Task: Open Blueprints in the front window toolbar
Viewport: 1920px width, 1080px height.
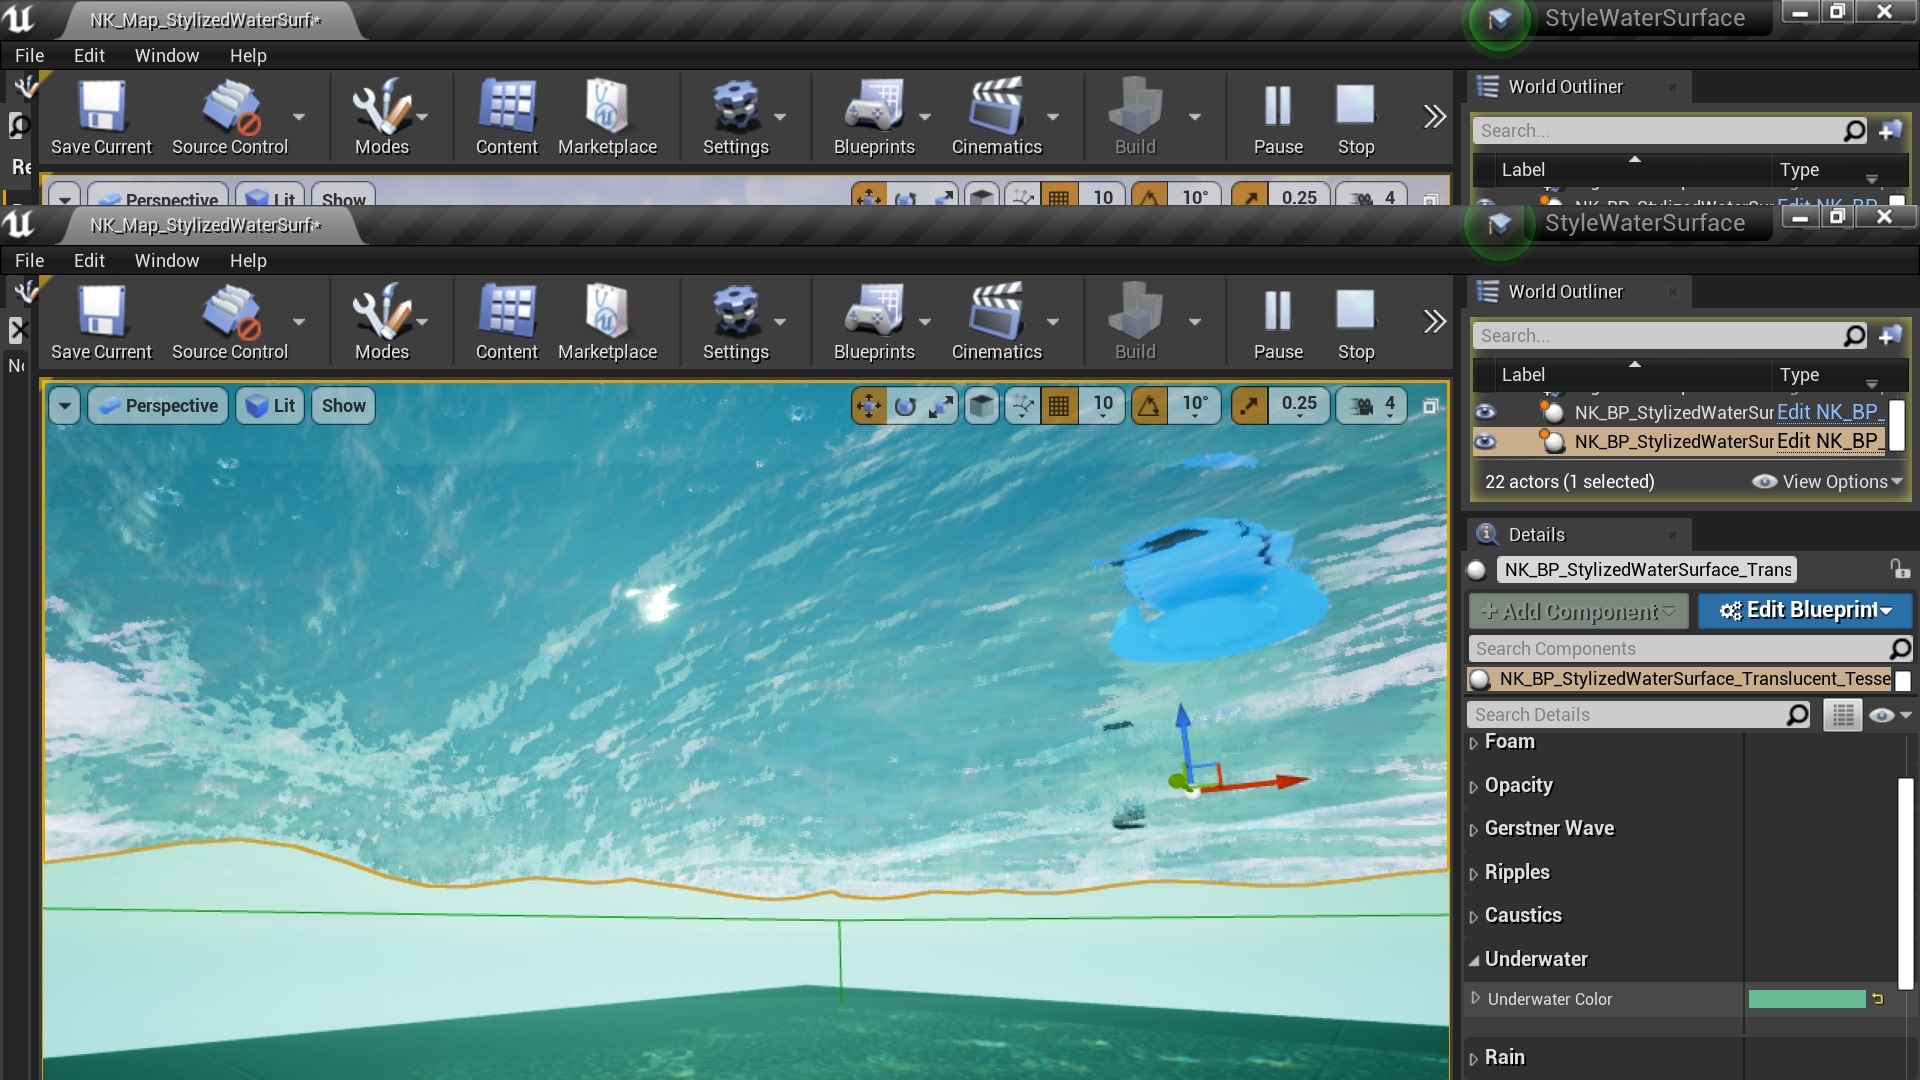Action: point(874,322)
